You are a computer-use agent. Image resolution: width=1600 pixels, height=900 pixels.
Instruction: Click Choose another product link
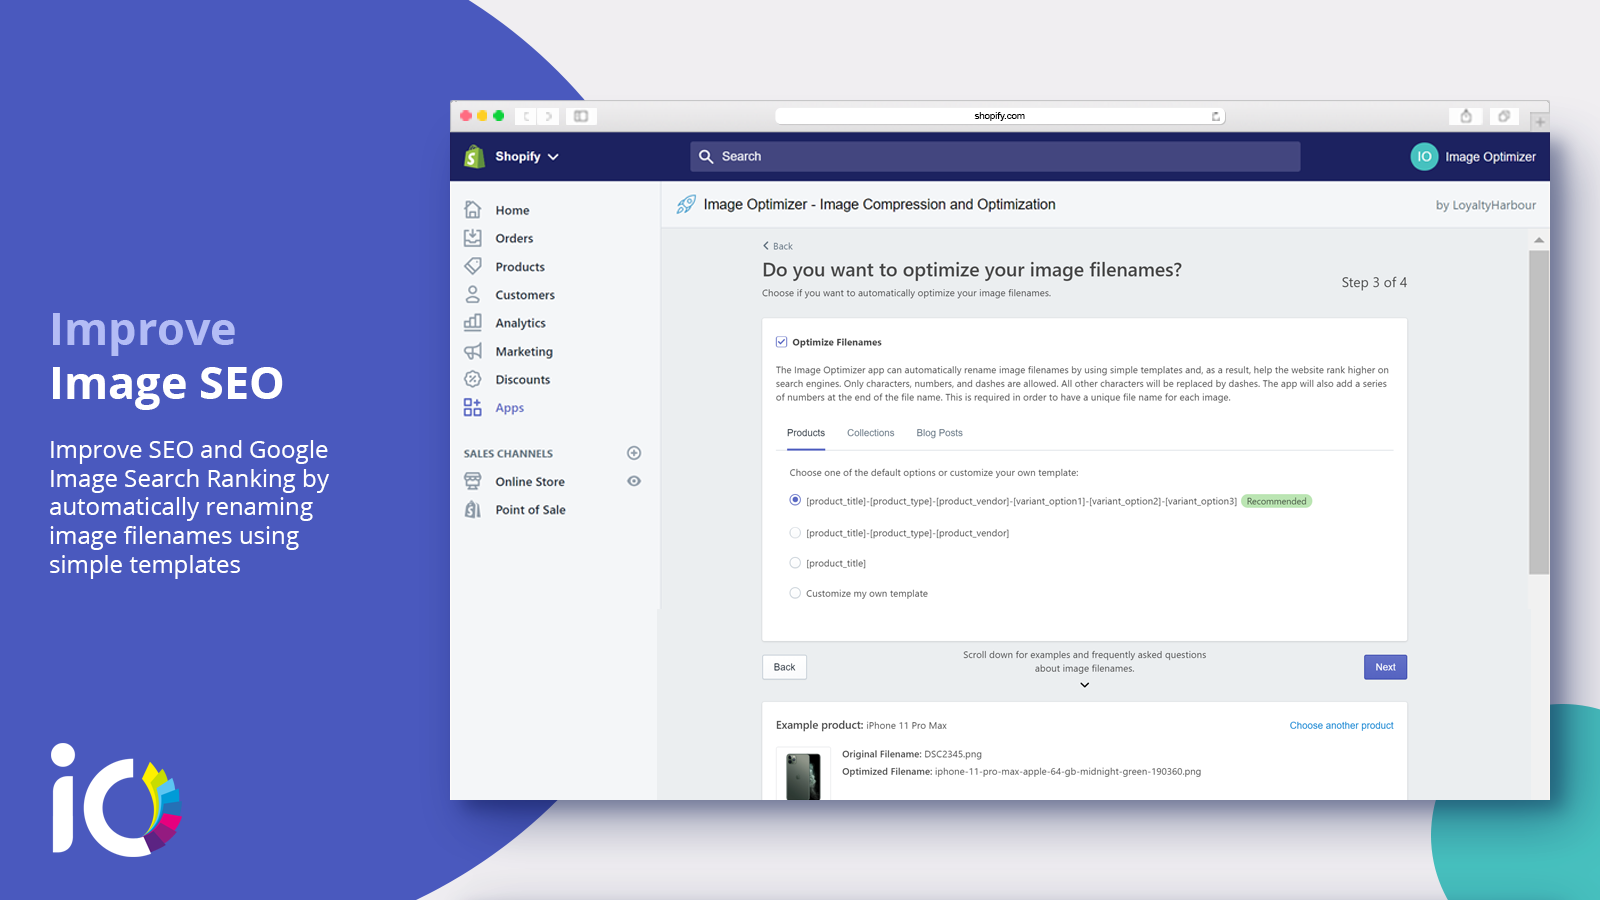point(1341,726)
